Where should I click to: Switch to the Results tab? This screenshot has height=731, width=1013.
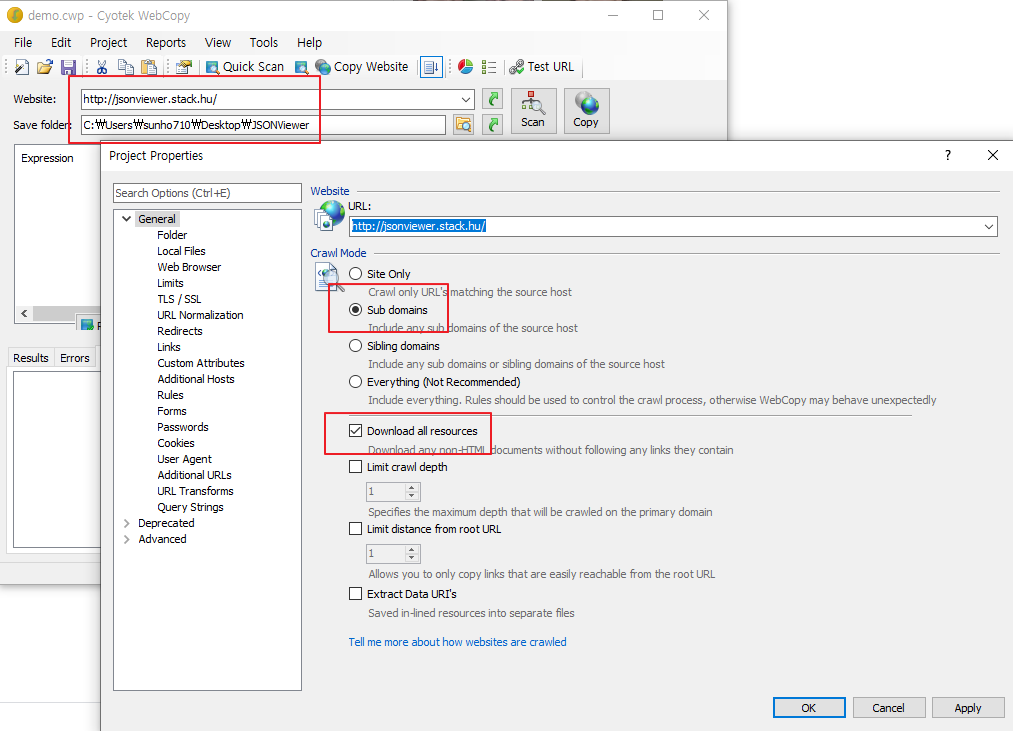tap(31, 357)
